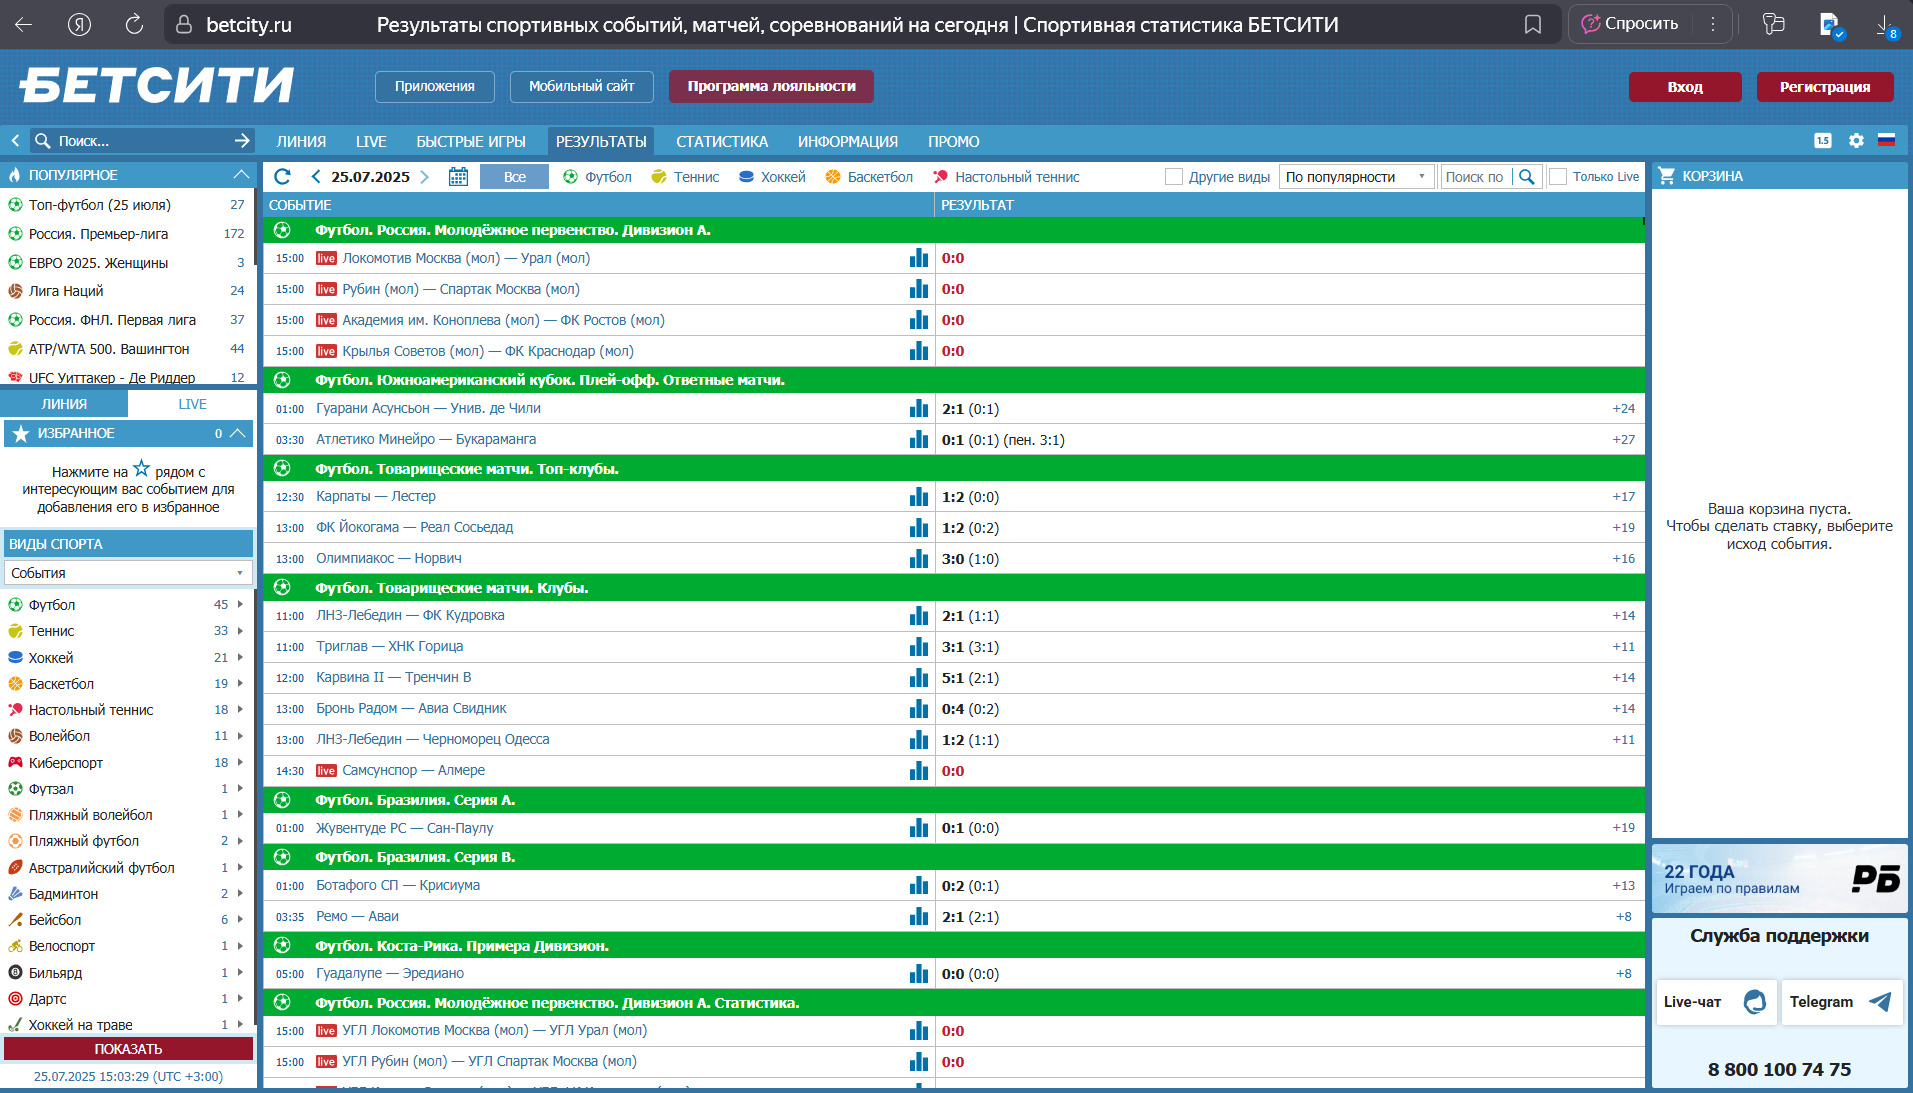The width and height of the screenshot is (1913, 1093).
Task: Open settings gear icon in navigation bar
Action: [1856, 141]
